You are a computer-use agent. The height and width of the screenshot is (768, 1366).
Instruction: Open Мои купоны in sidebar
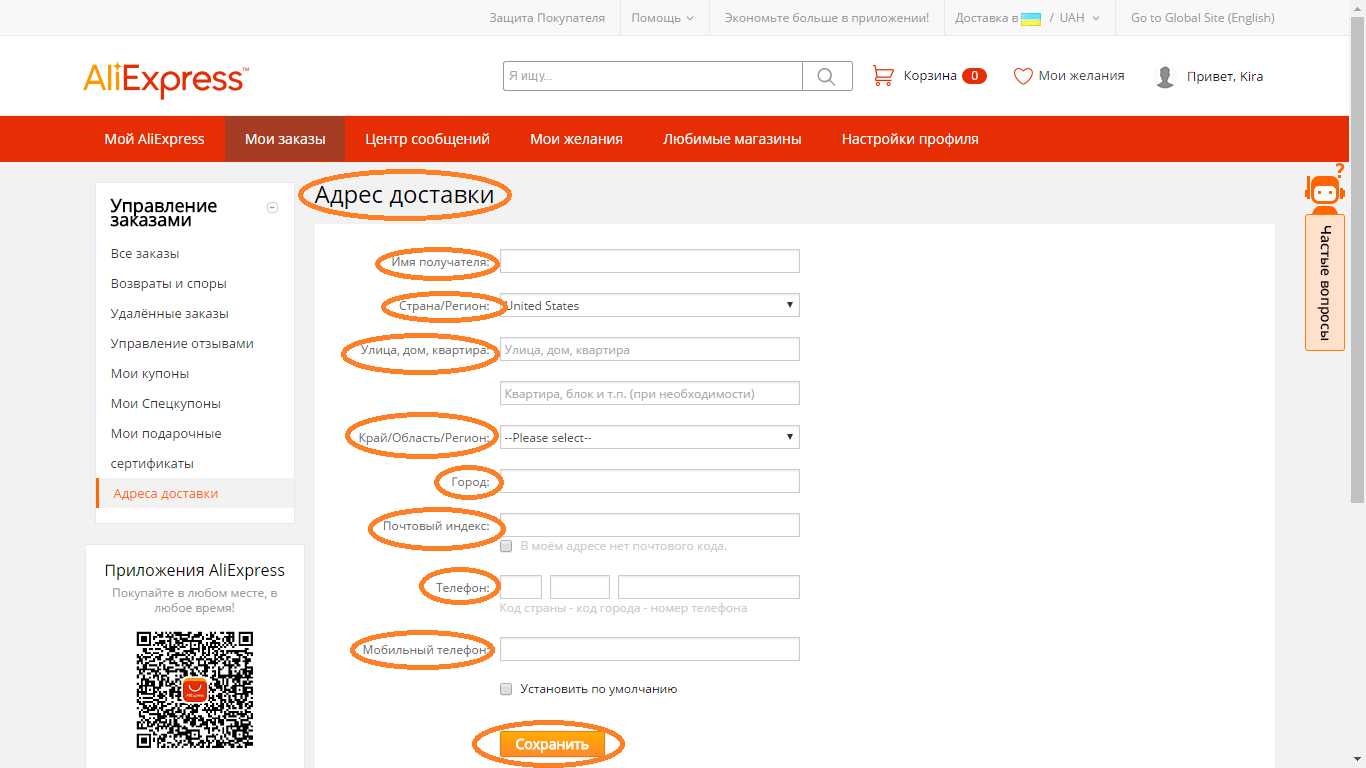click(x=150, y=374)
